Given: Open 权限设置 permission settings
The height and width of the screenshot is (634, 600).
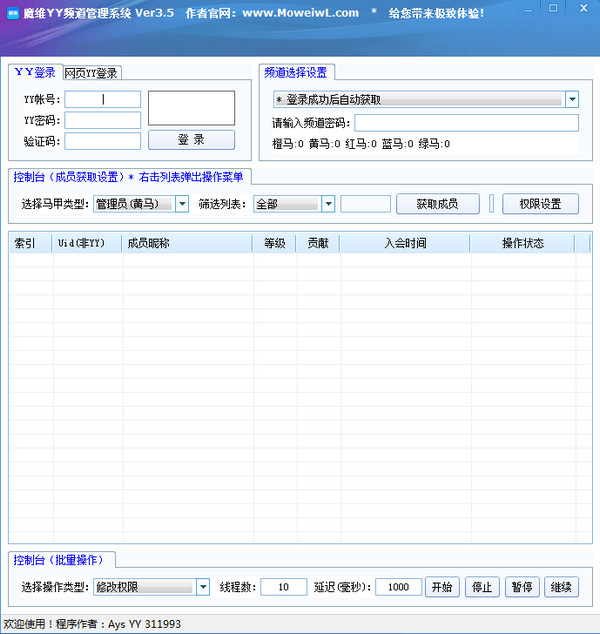Looking at the screenshot, I should (547, 204).
